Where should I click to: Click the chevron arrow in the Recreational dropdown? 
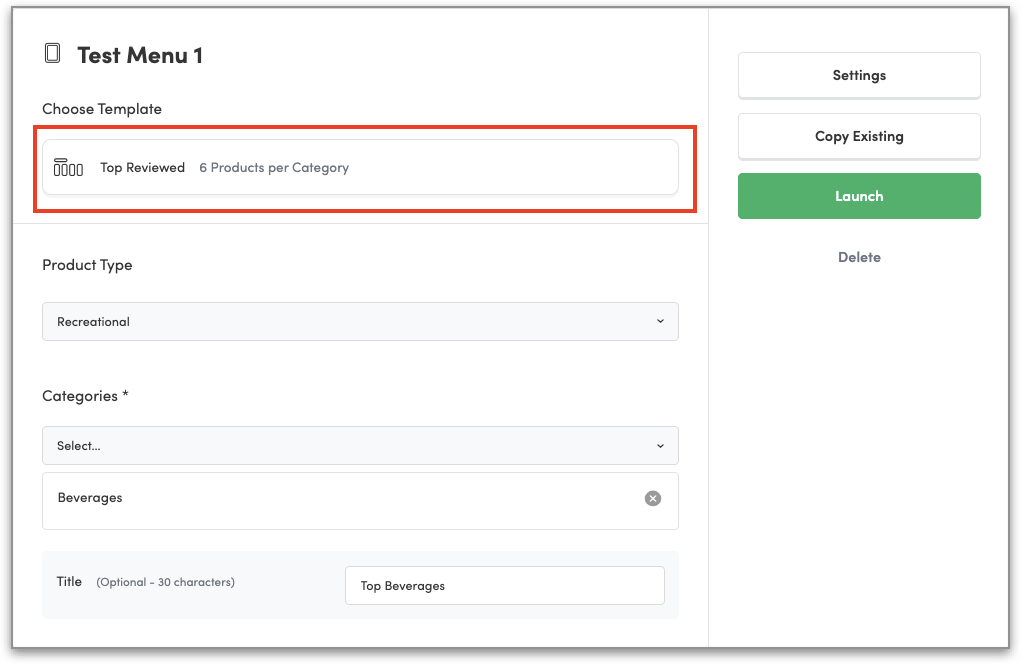pos(660,321)
